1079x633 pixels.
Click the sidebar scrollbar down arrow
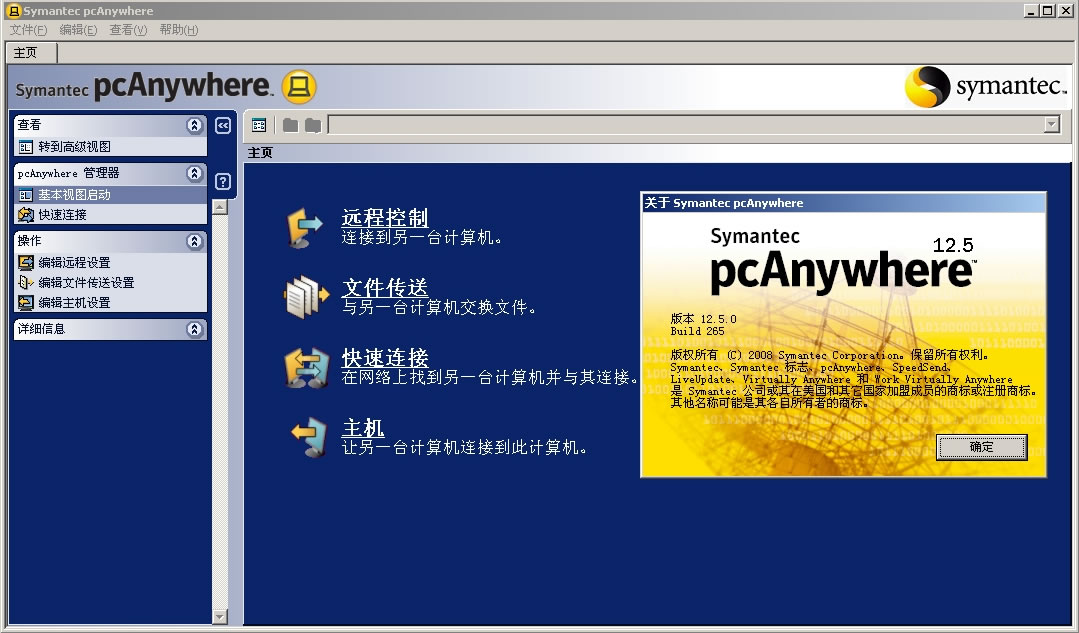(x=220, y=616)
